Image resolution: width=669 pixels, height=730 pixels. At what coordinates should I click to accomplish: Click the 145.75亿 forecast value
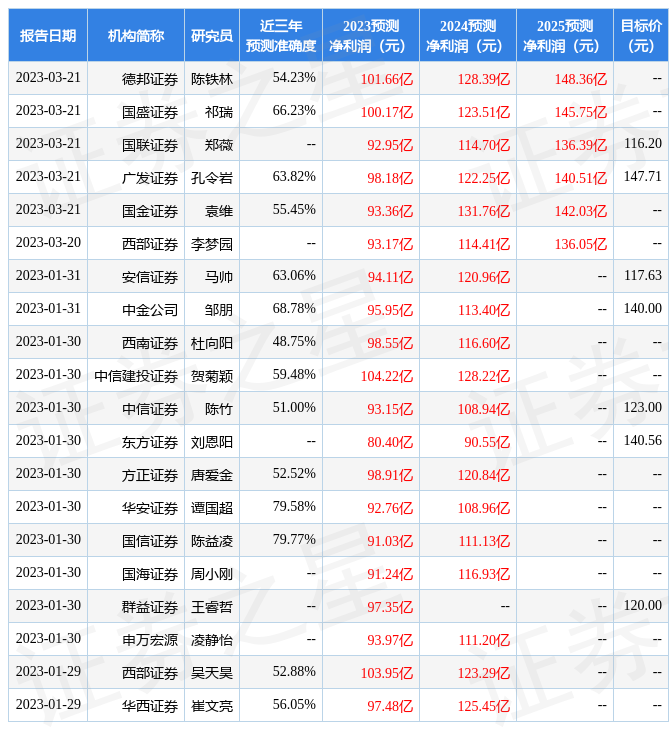tap(581, 112)
